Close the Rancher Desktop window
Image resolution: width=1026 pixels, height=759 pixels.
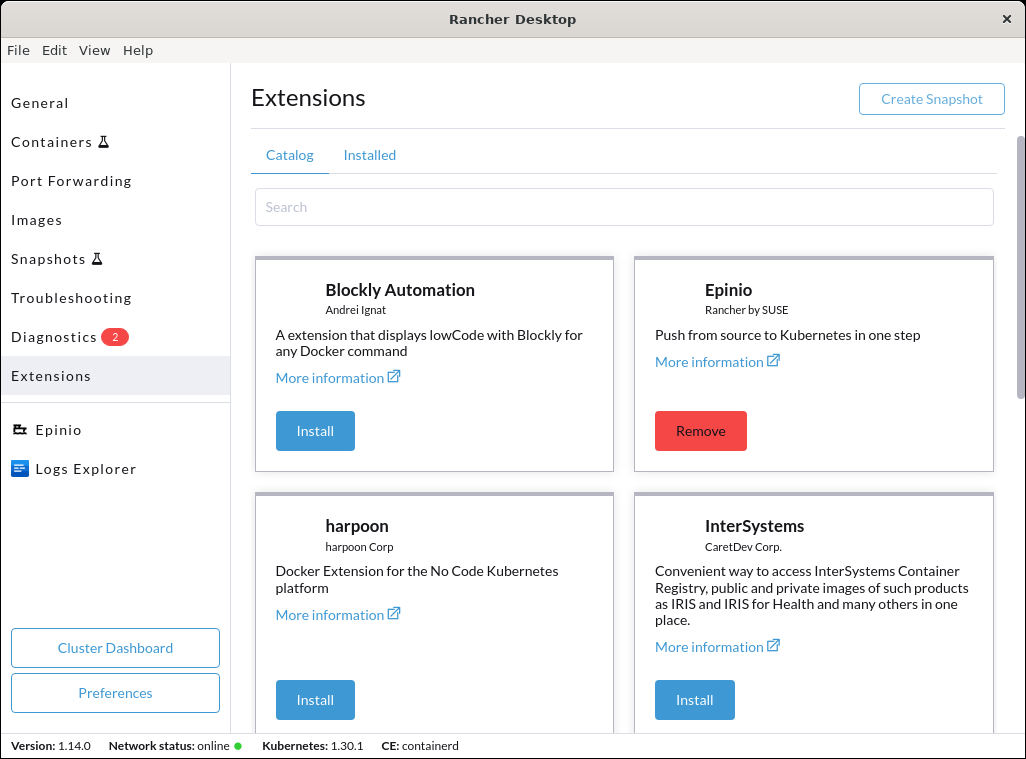click(1006, 19)
